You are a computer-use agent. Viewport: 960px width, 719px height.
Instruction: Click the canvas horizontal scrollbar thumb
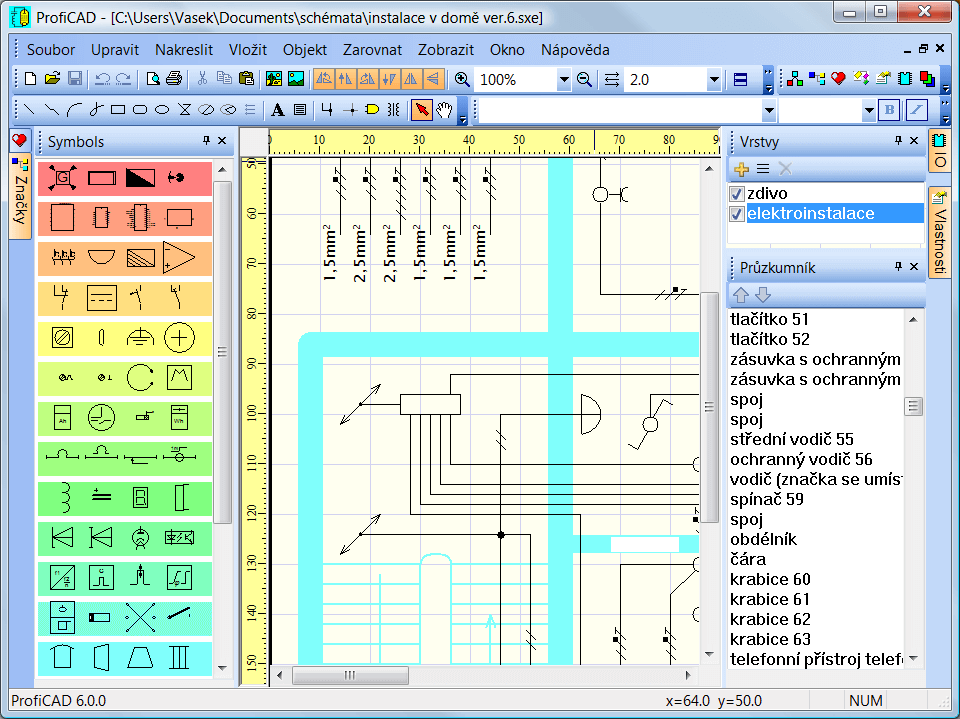tap(350, 675)
